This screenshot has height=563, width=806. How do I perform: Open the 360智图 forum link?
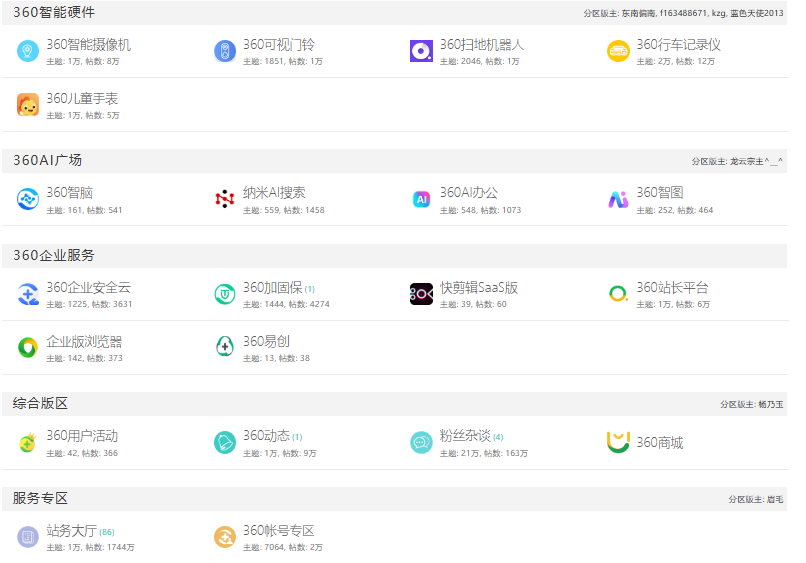point(660,193)
